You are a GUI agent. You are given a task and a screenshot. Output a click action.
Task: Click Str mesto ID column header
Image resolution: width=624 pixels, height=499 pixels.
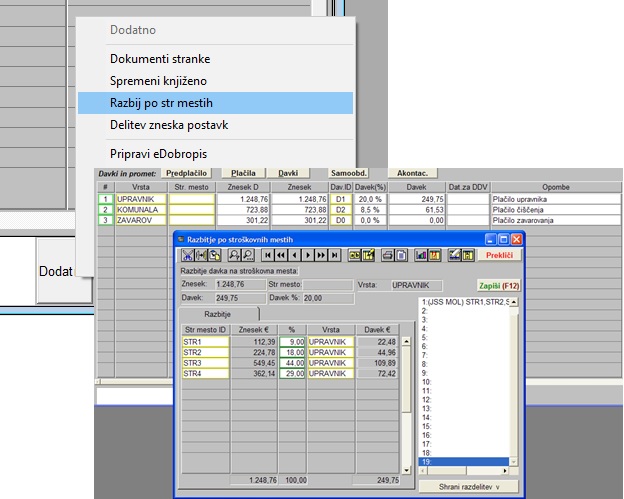[205, 330]
